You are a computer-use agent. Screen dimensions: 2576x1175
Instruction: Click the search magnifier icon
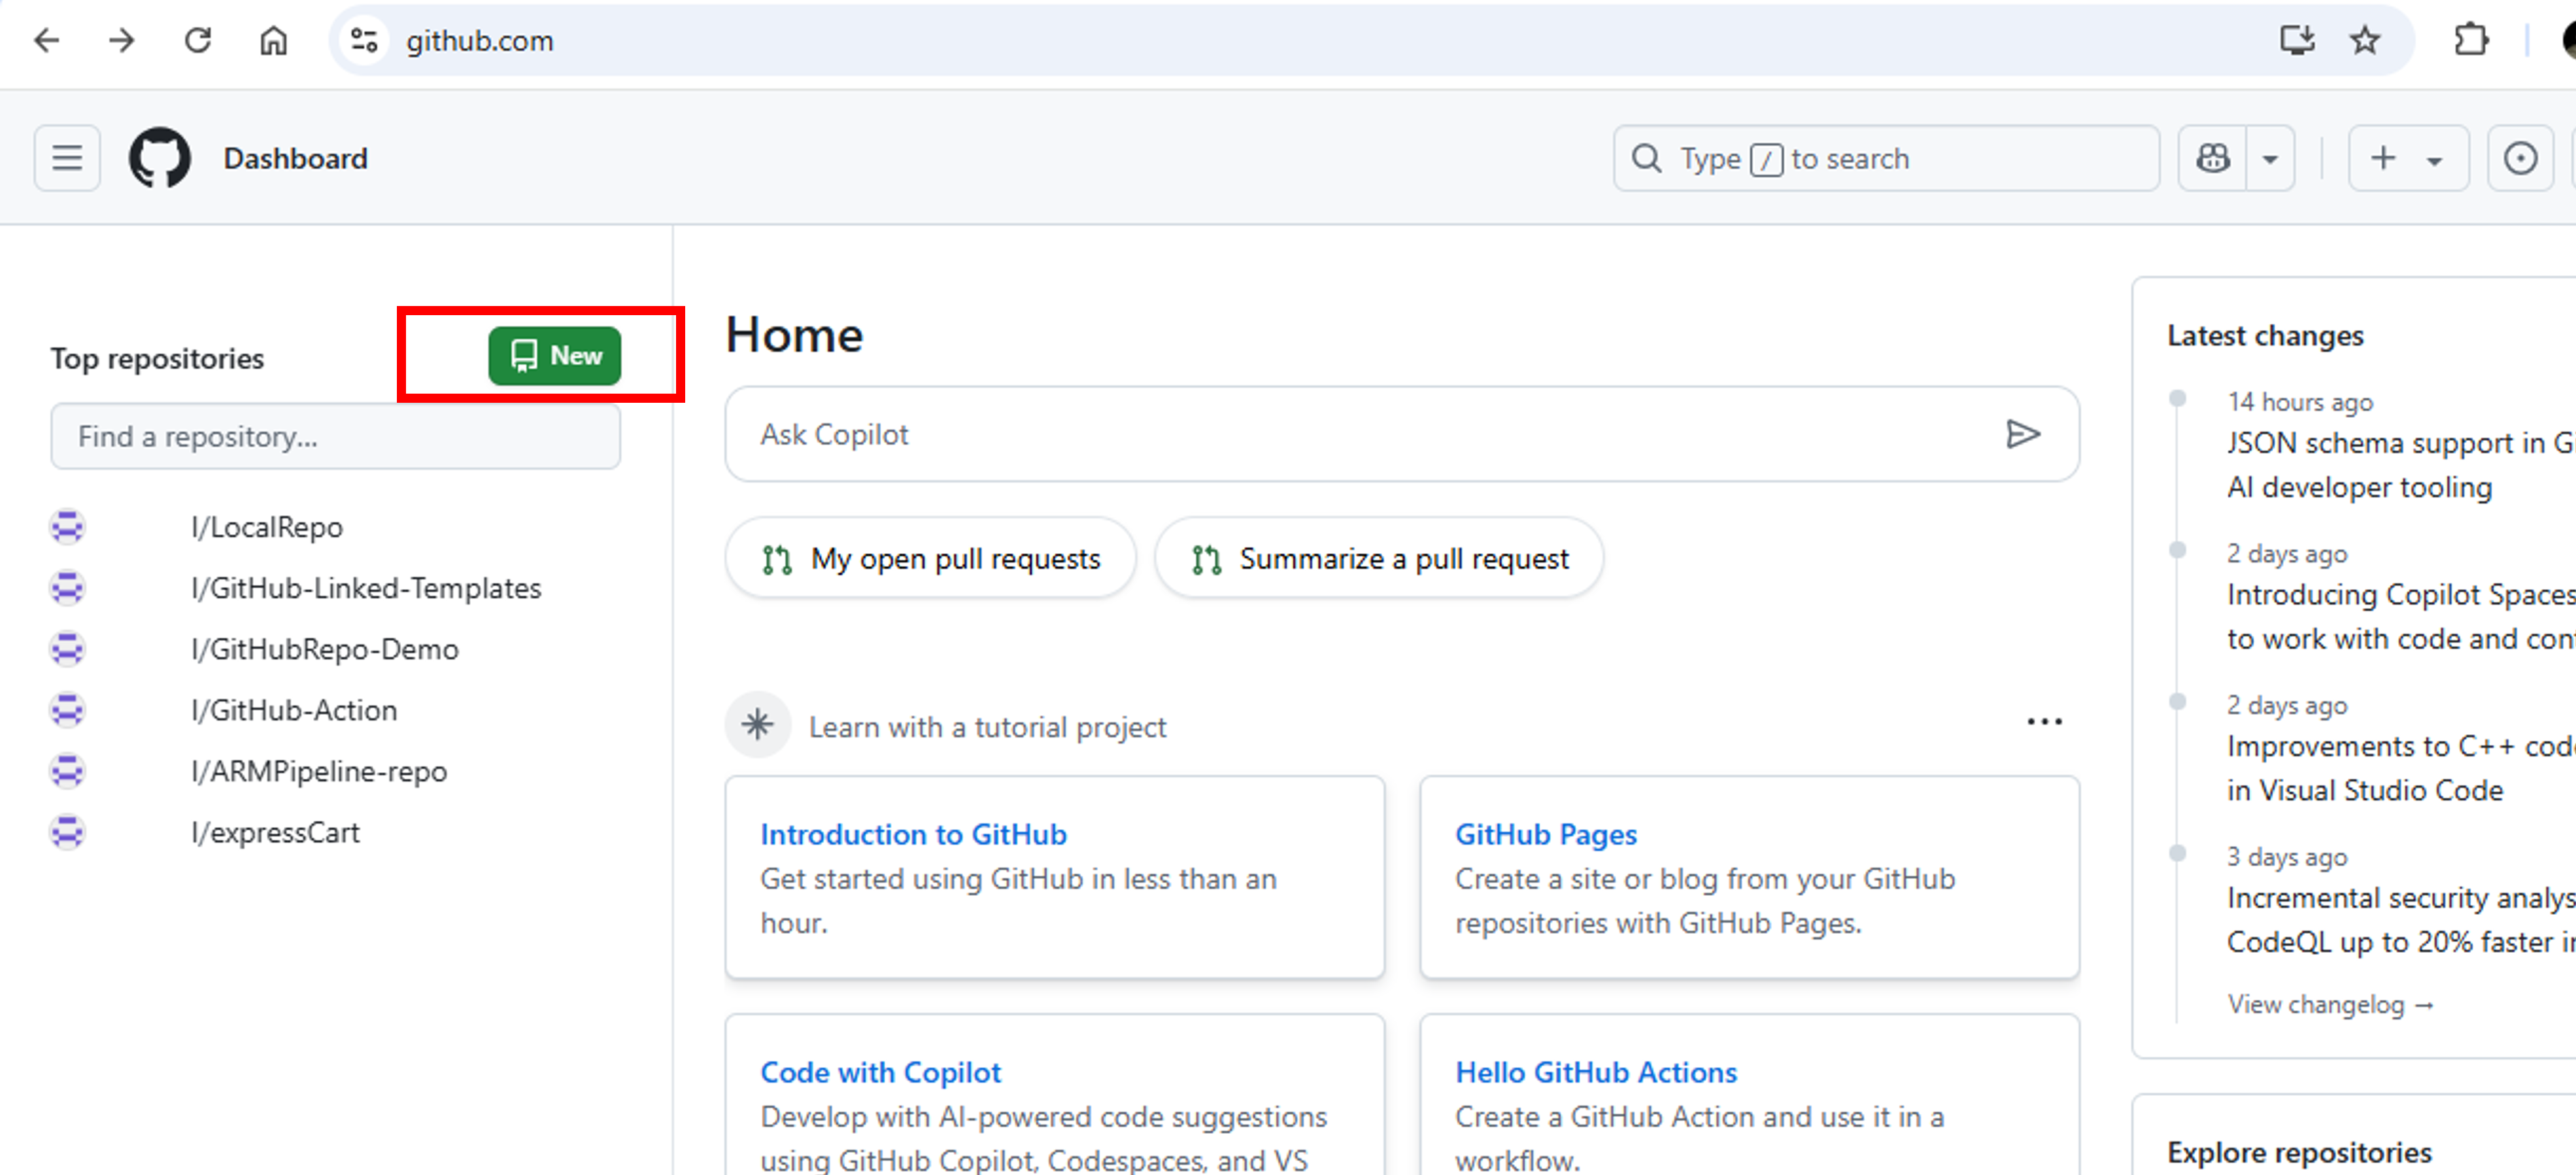coord(1646,158)
